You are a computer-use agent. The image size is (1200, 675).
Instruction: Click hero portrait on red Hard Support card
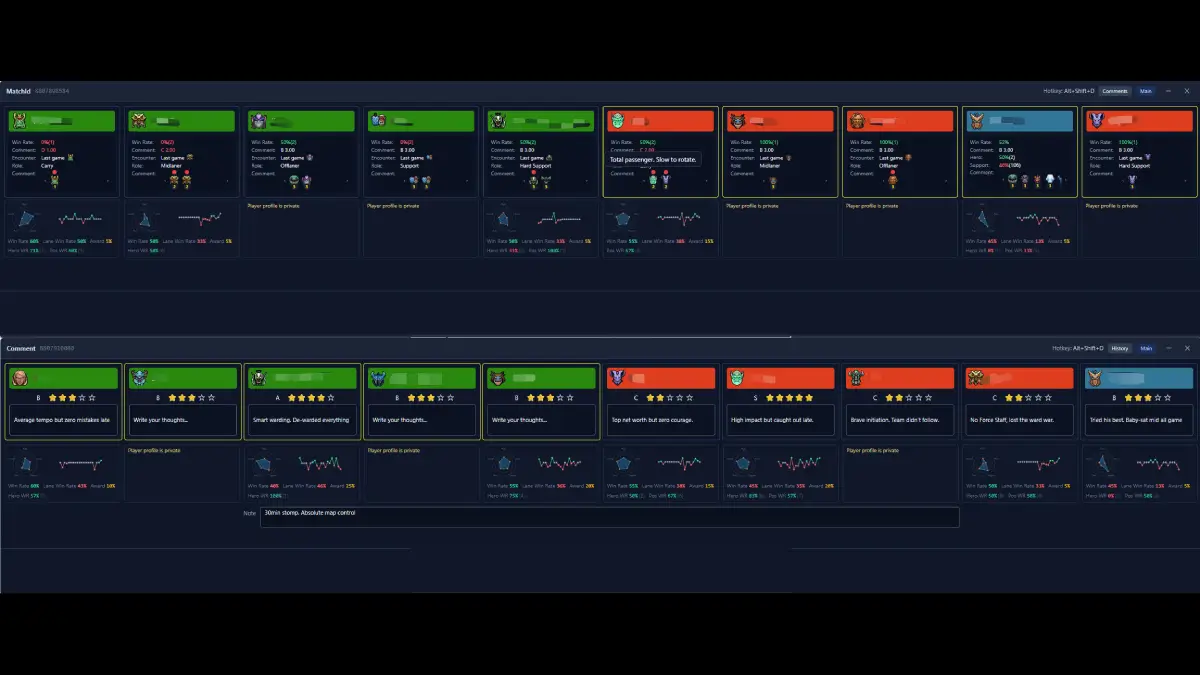[1097, 121]
